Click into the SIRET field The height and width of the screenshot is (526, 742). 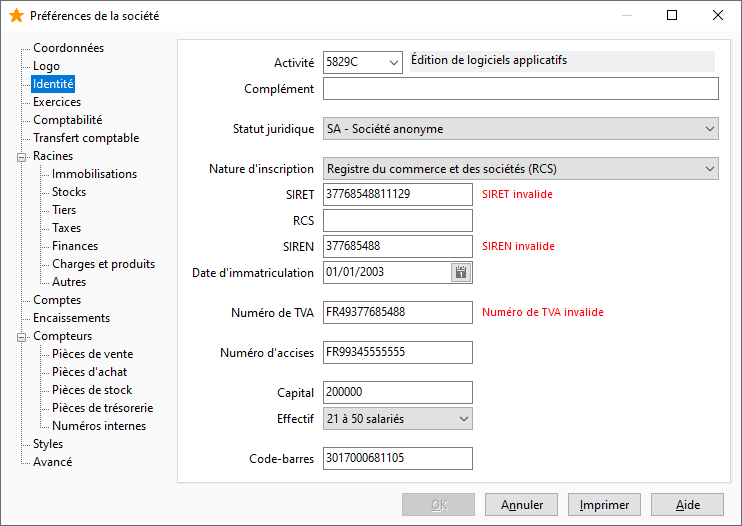[x=398, y=194]
